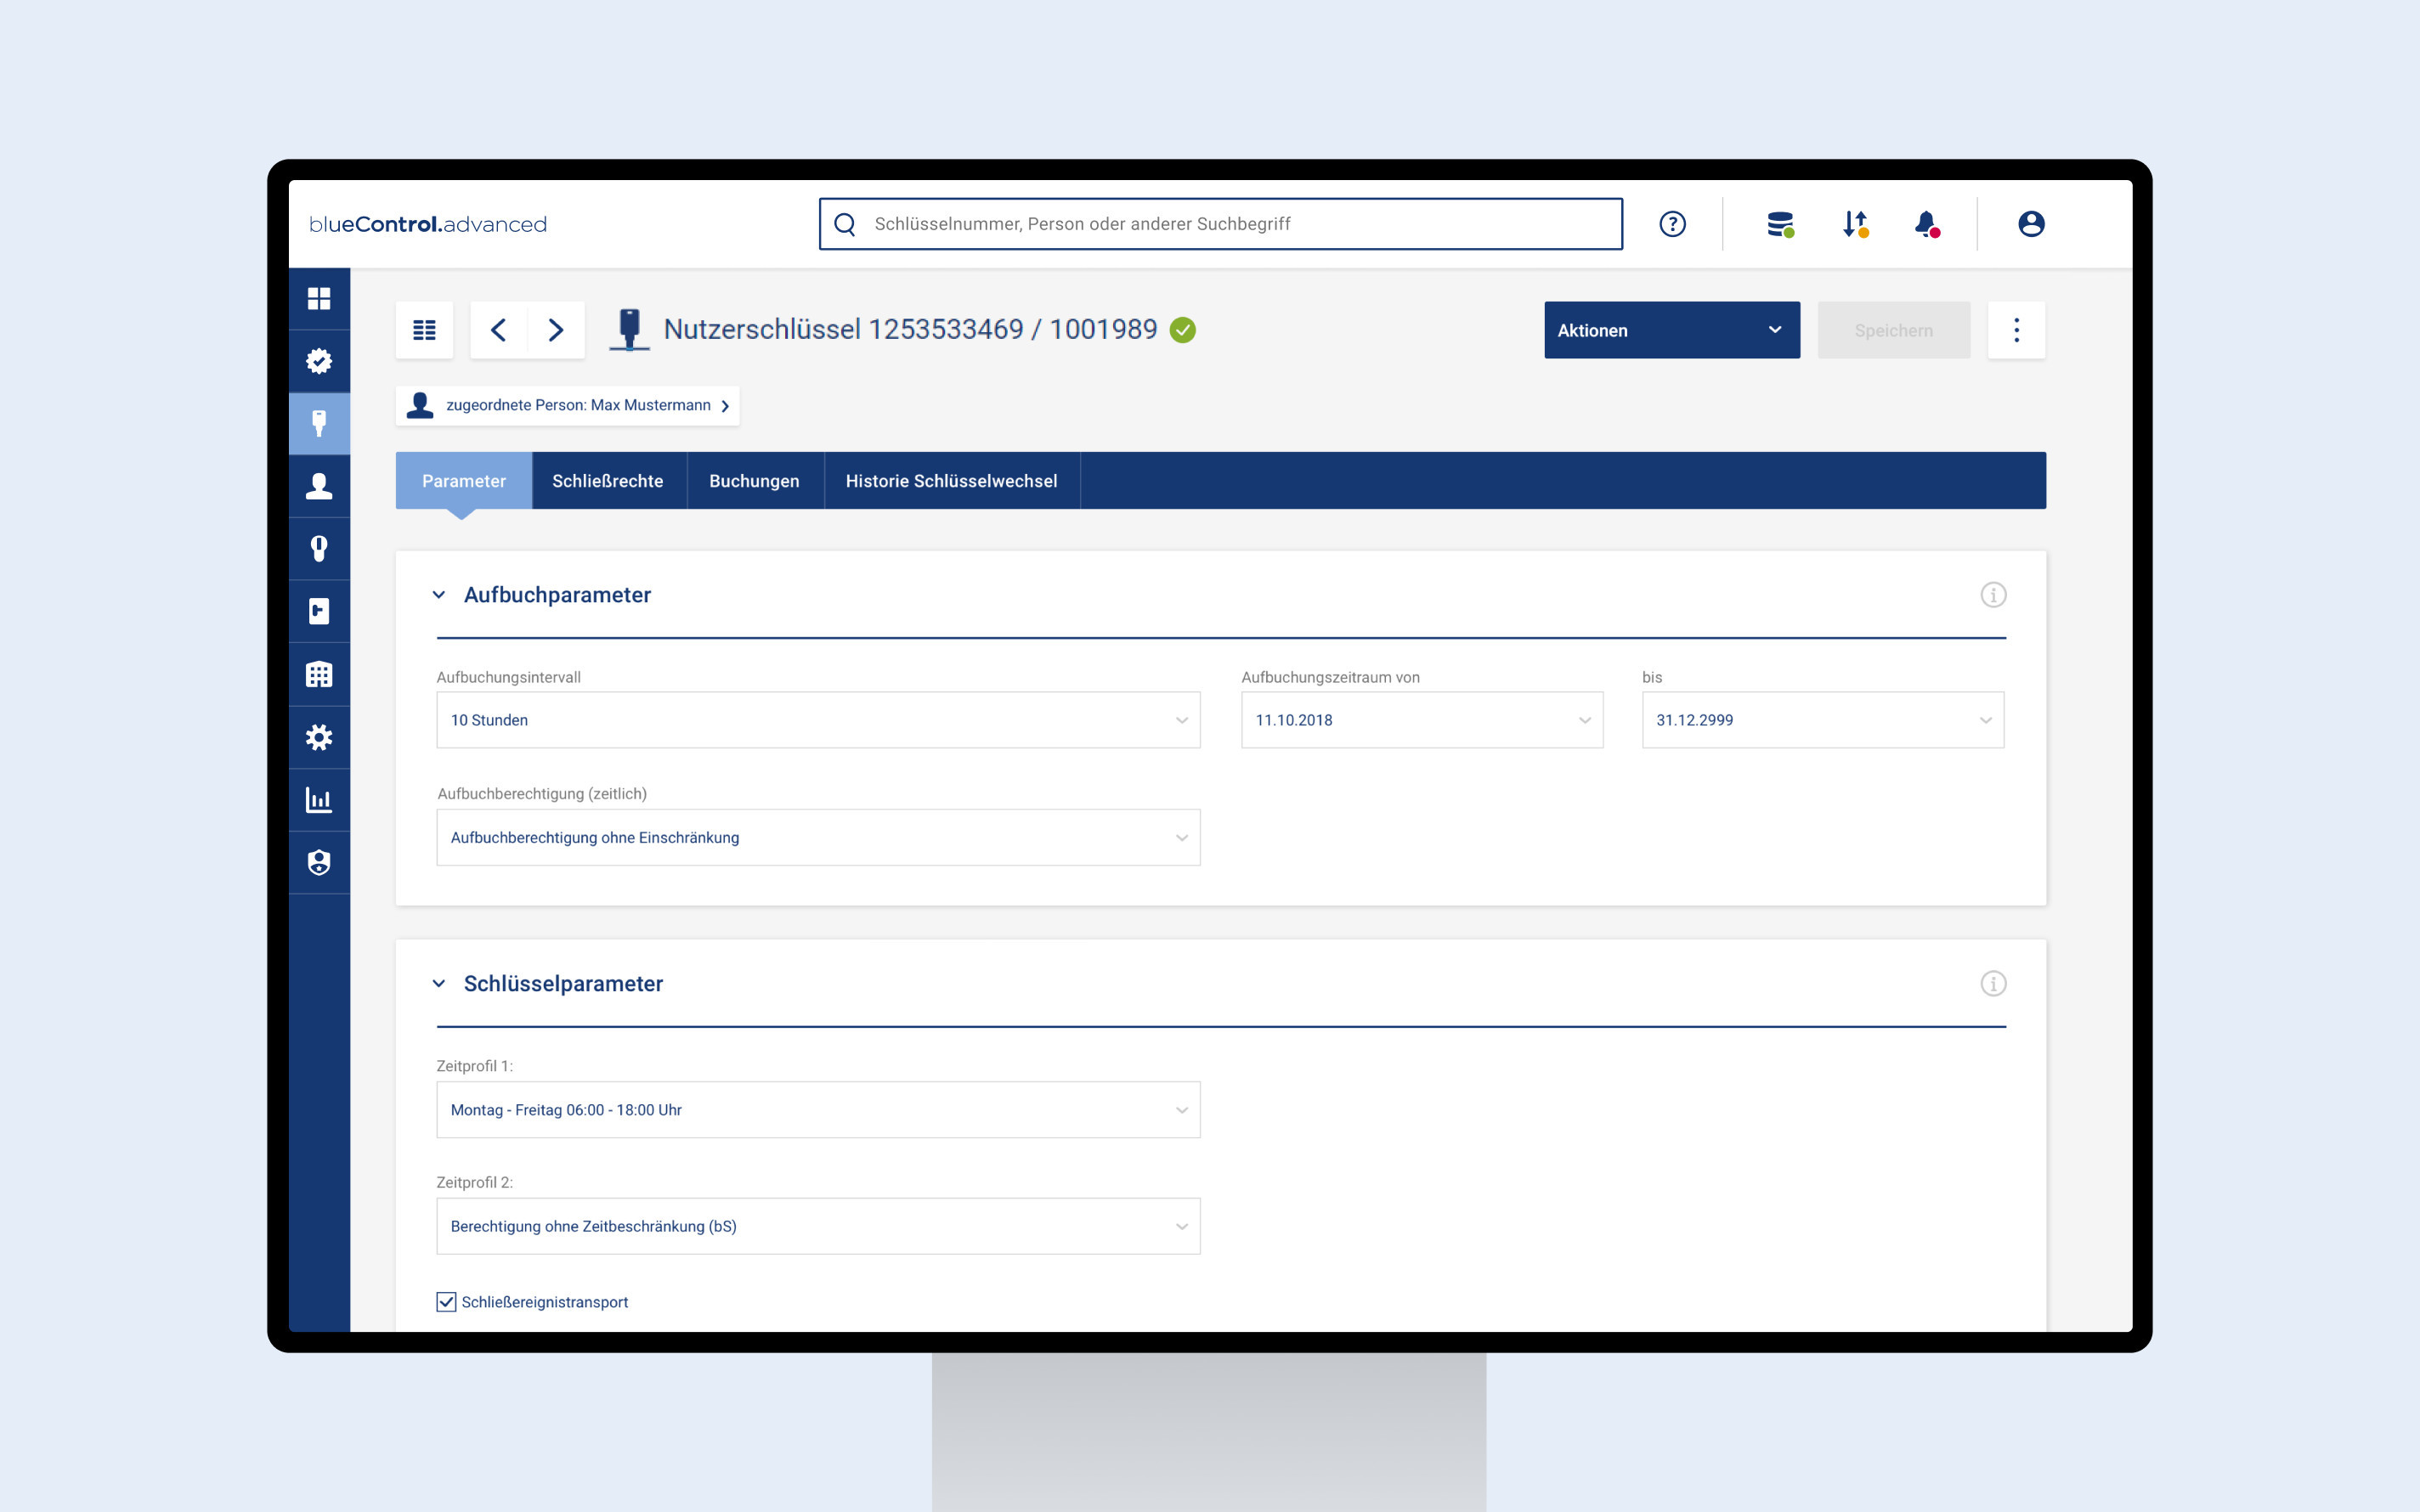Open the user account profile icon

coord(2030,224)
